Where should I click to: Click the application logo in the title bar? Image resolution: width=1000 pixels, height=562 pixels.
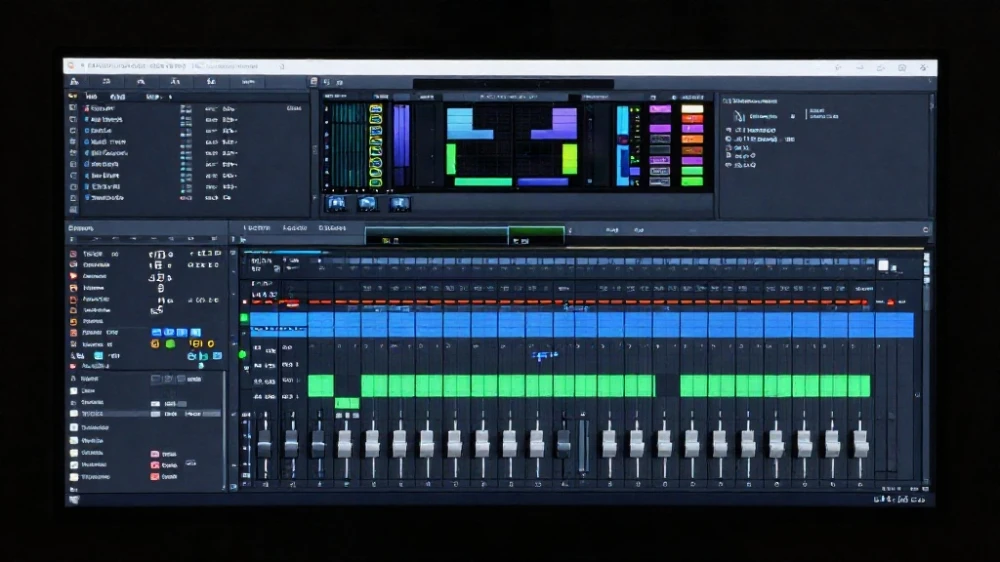[x=72, y=66]
